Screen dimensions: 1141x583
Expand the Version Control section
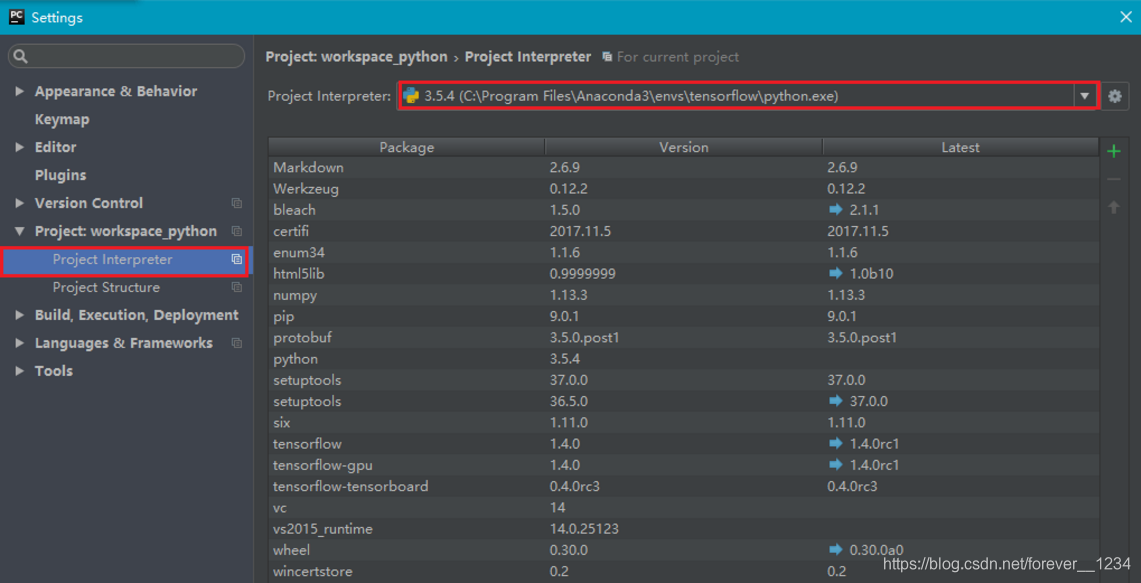(20, 203)
